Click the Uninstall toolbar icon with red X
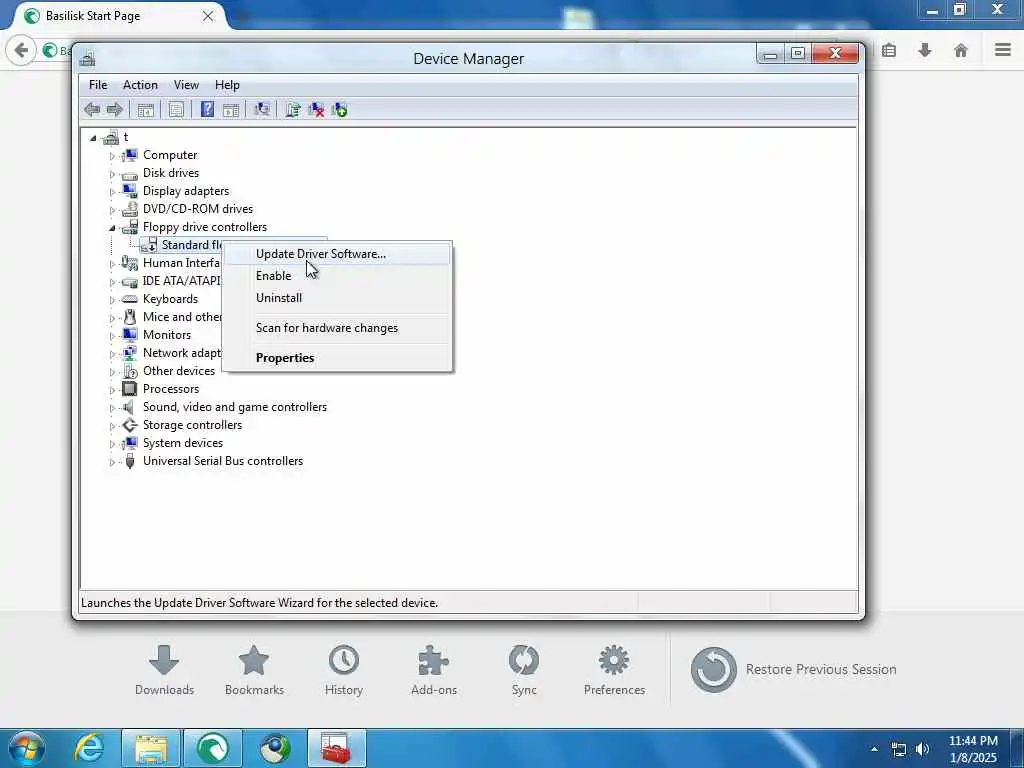Screen dimensions: 1024x768 (316, 110)
